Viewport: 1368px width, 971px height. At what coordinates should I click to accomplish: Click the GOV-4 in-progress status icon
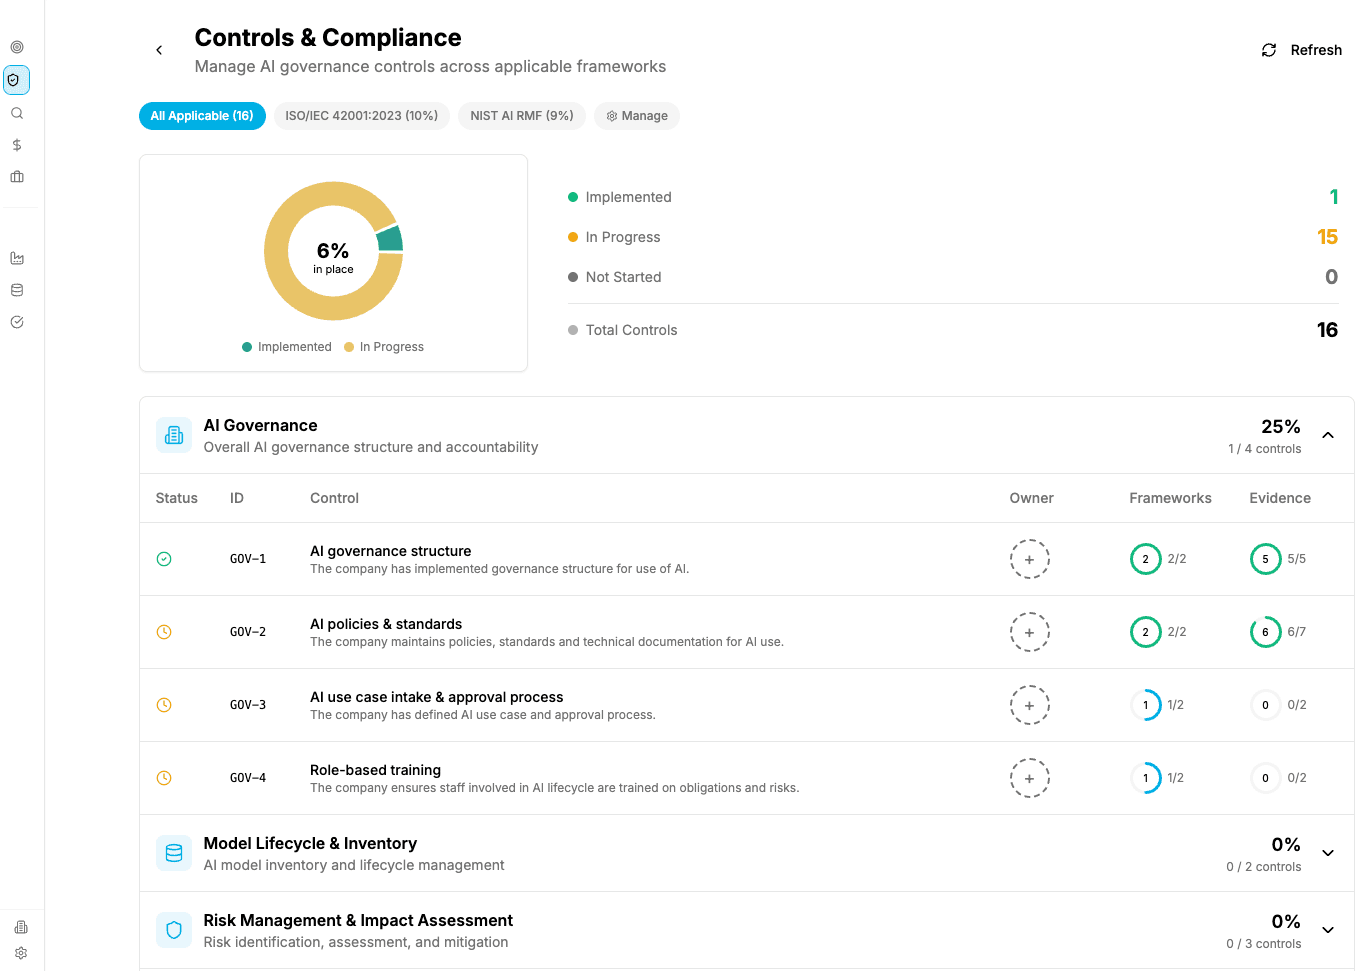pyautogui.click(x=164, y=778)
